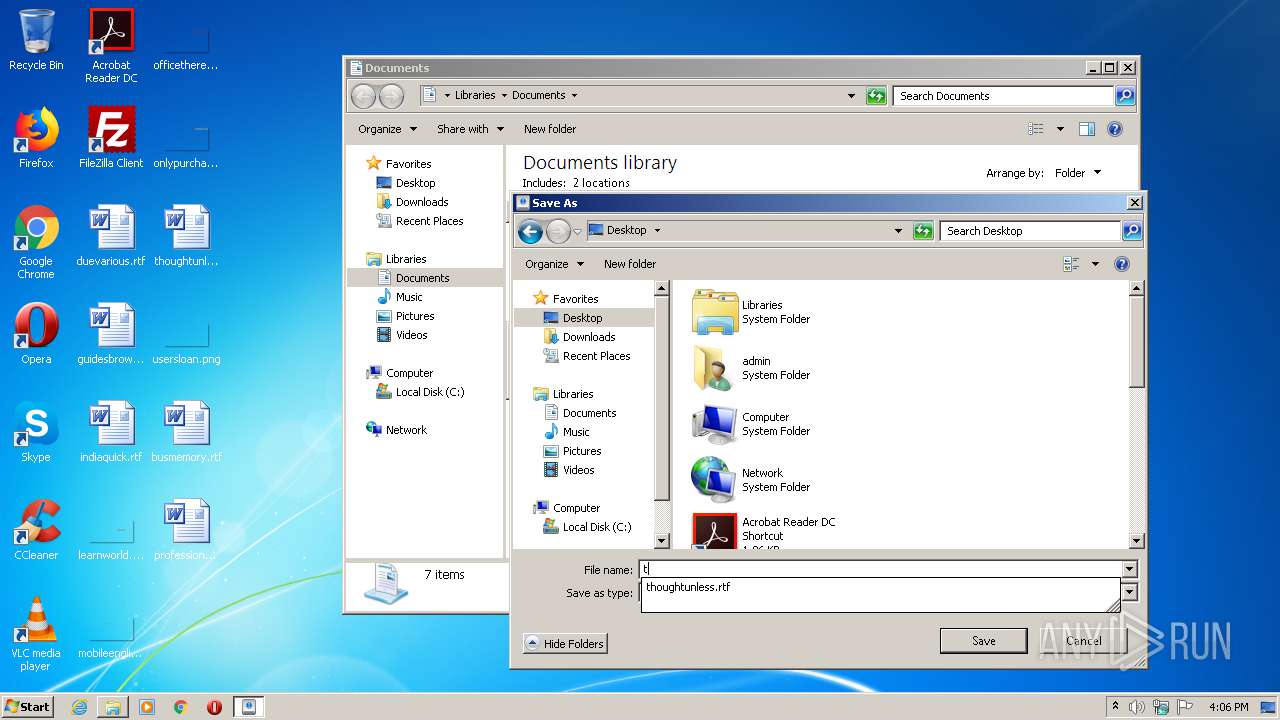
Task: Click the Save button
Action: click(x=983, y=641)
